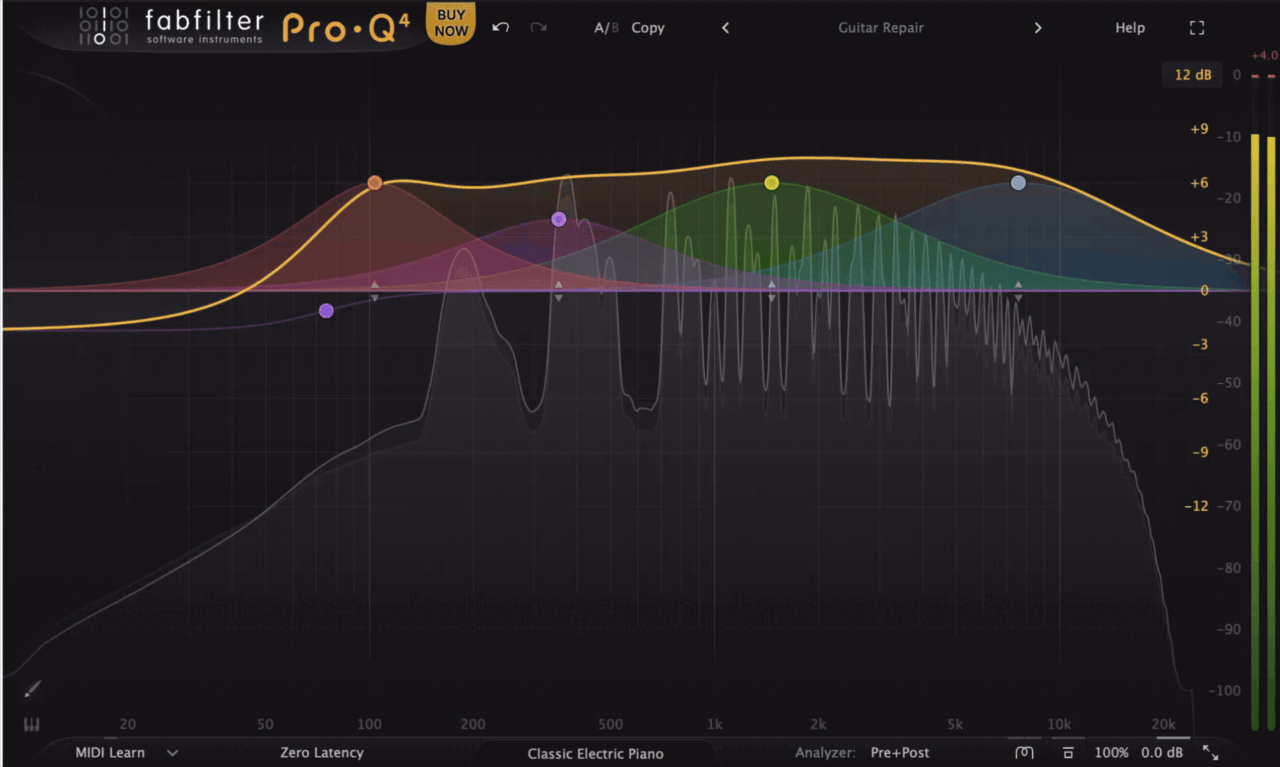Click the redo arrow icon
Screen dimensions: 1280x767
538,28
